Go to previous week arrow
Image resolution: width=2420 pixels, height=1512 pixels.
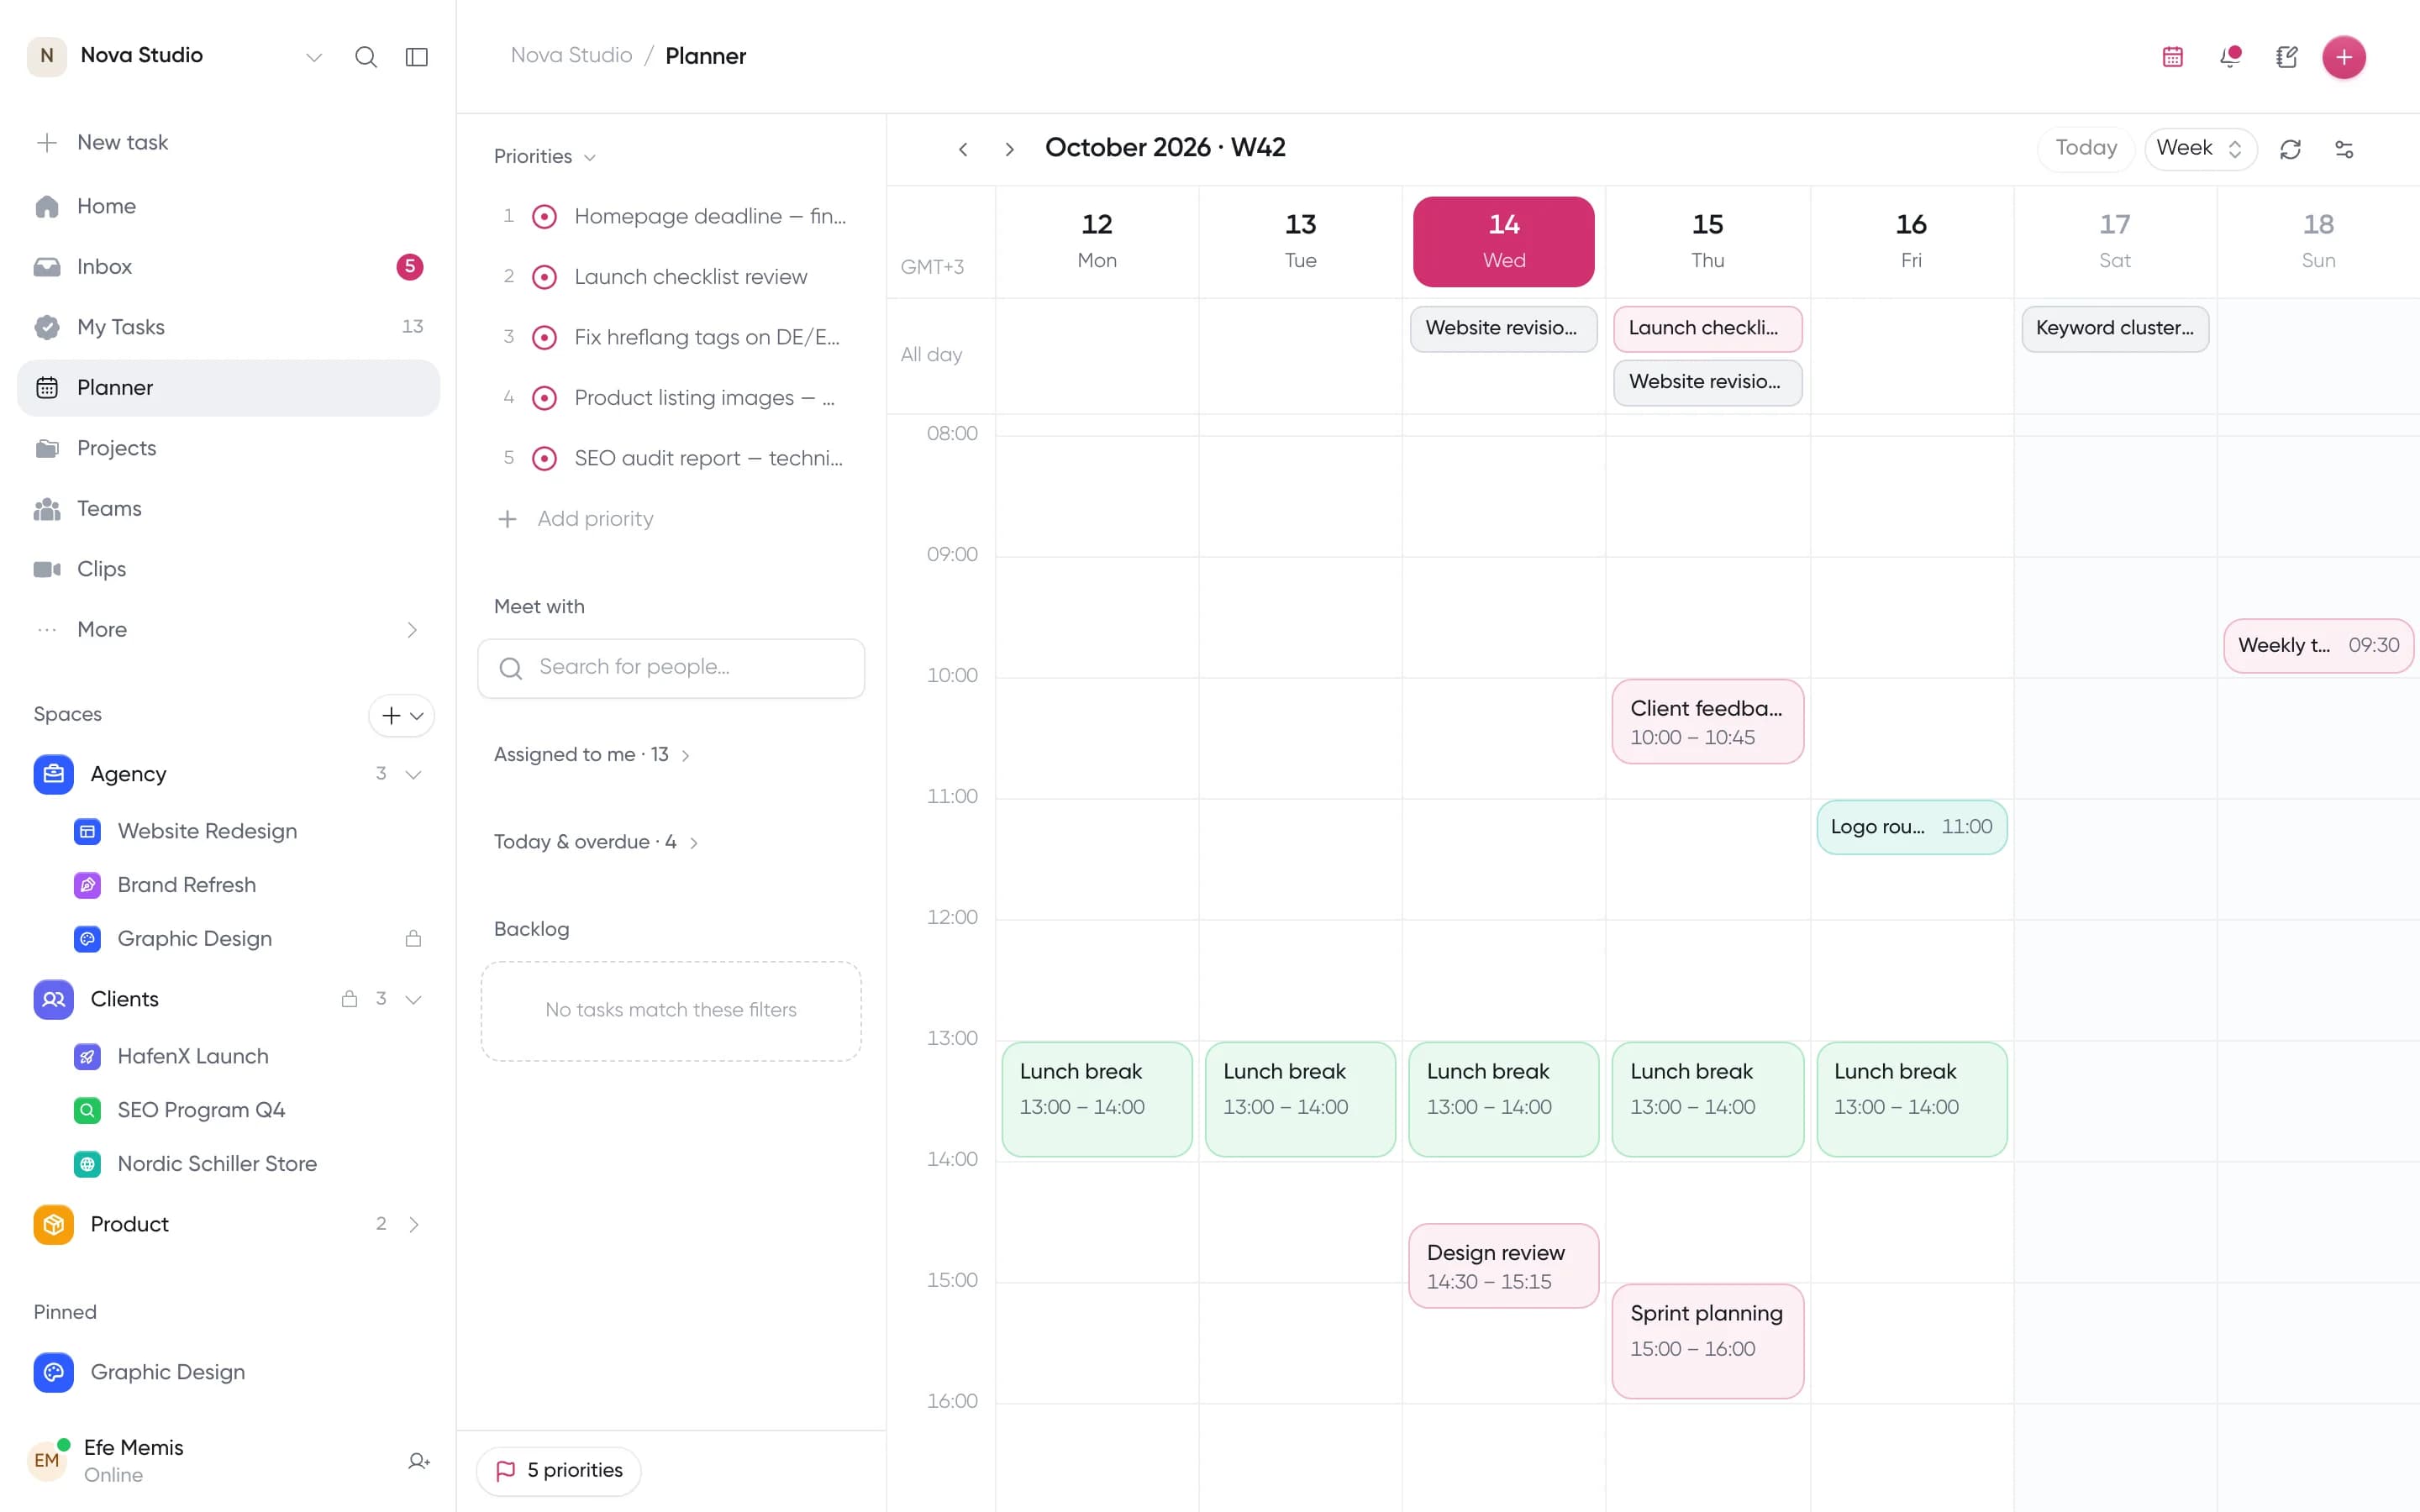point(963,149)
